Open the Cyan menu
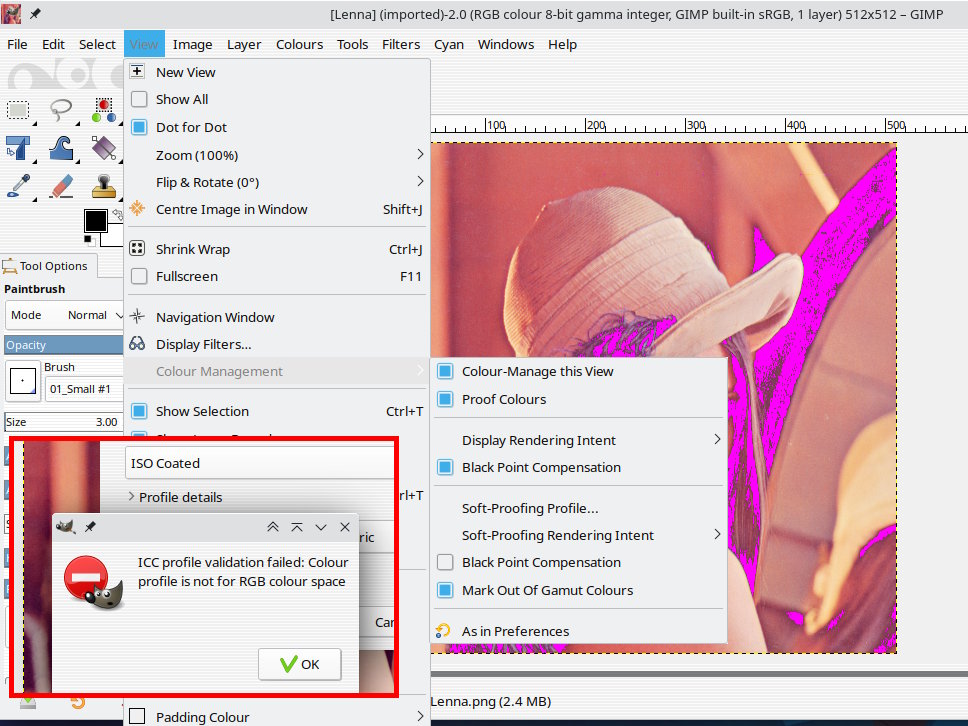968x726 pixels. click(449, 44)
